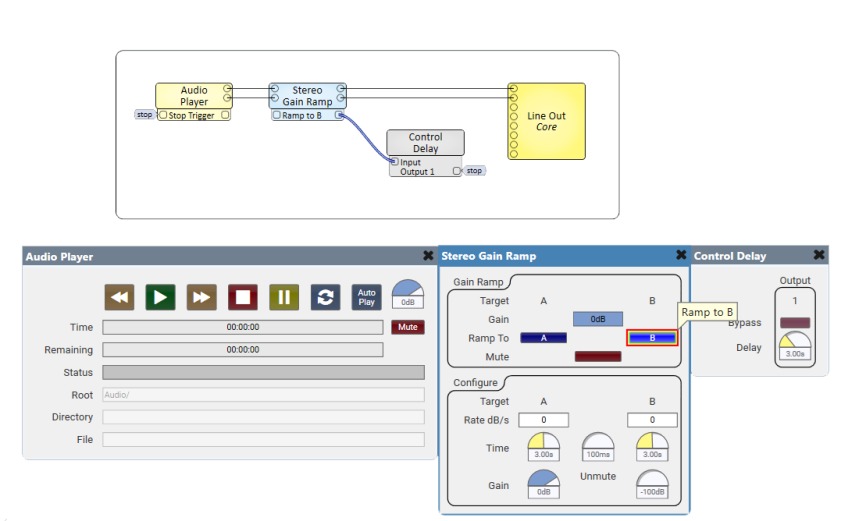
Task: Click the Audio Player second output pin
Action: [x=227, y=98]
